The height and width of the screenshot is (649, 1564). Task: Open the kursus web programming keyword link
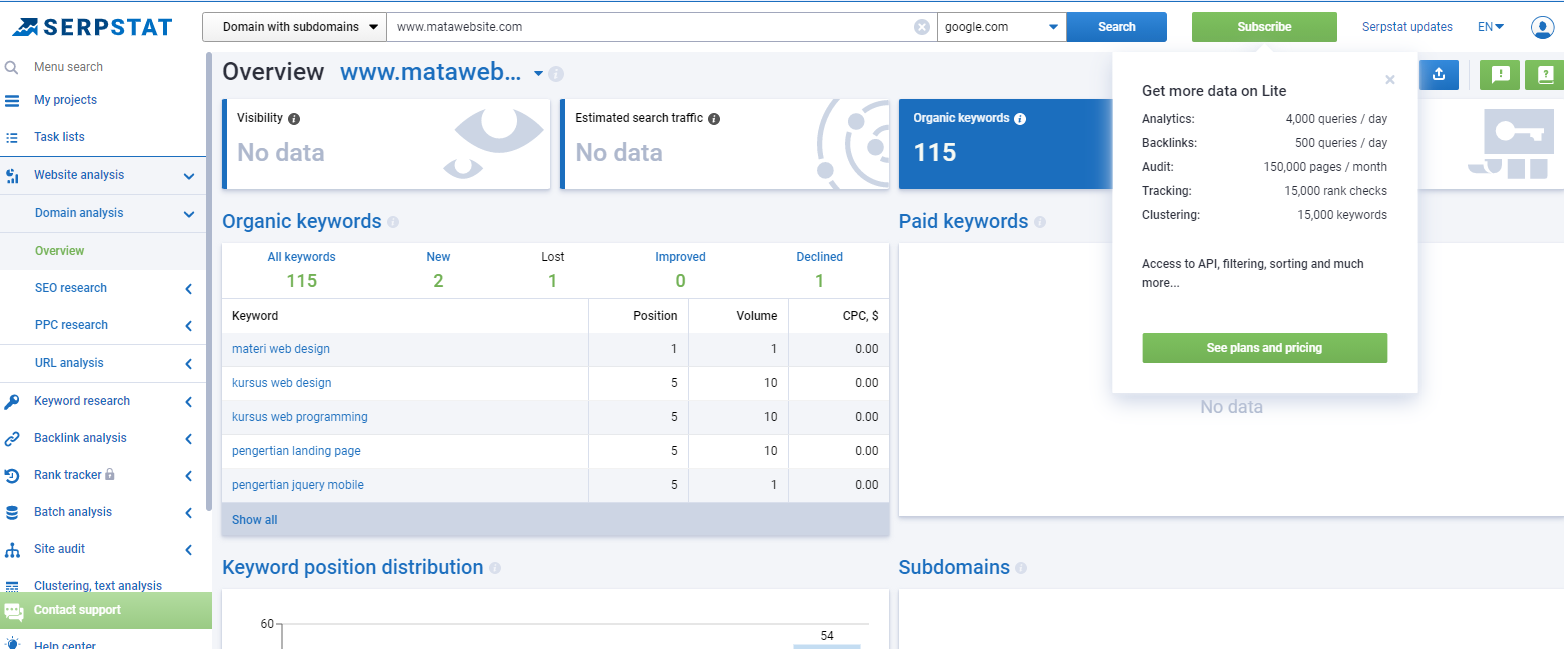coord(300,417)
